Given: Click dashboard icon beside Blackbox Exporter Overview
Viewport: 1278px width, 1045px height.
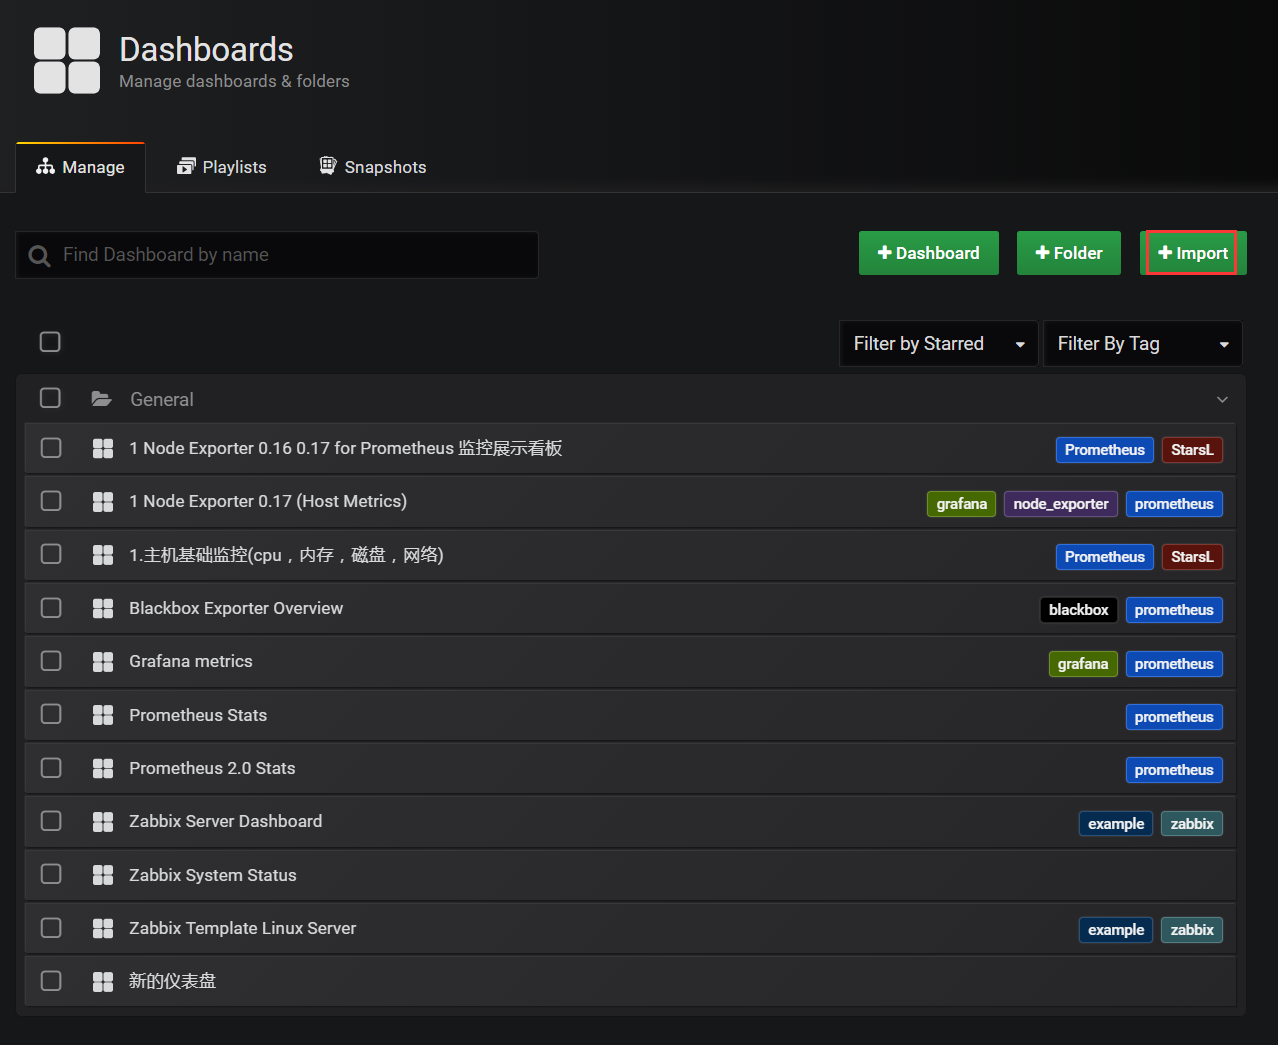Looking at the screenshot, I should 102,608.
